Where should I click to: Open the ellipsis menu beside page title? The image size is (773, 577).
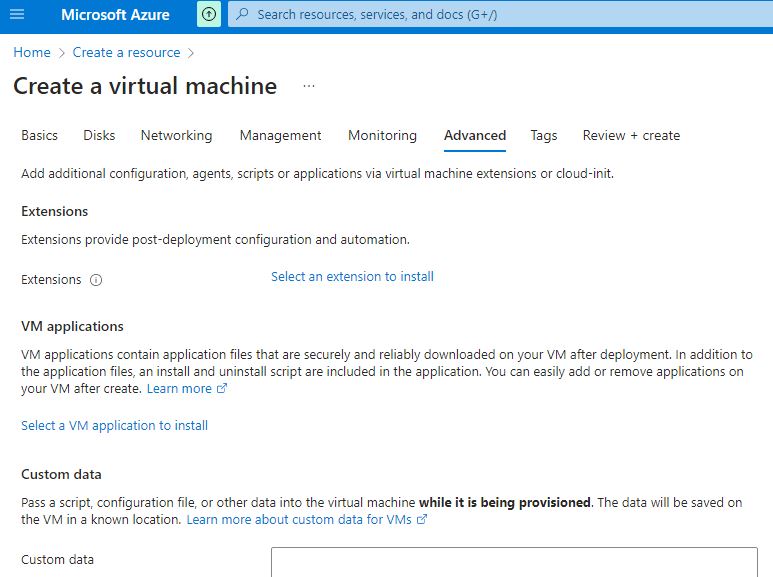tap(309, 86)
